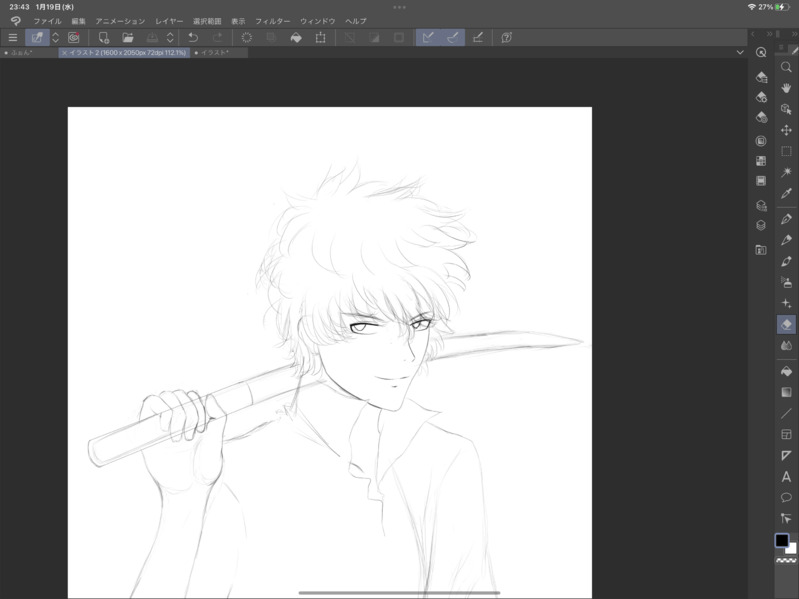
Task: Open the 選択範囲 menu
Action: tap(207, 21)
